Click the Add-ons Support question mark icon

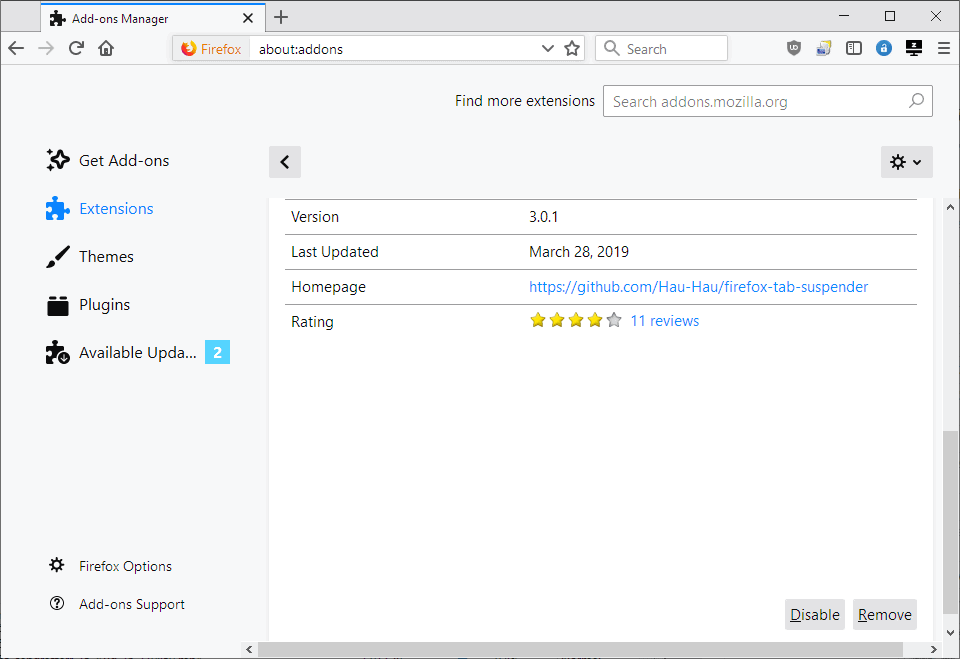(56, 603)
